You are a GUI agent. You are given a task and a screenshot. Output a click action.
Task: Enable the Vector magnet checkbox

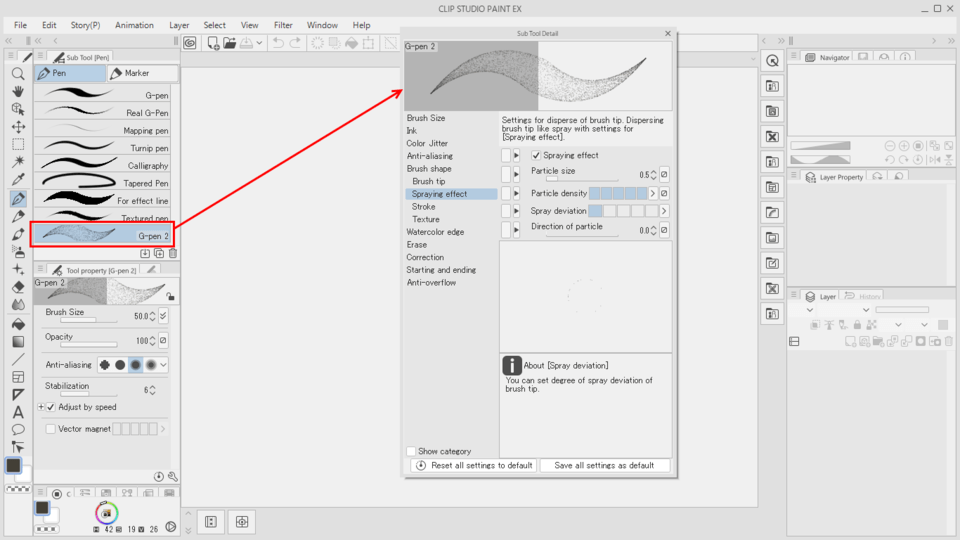coord(51,429)
